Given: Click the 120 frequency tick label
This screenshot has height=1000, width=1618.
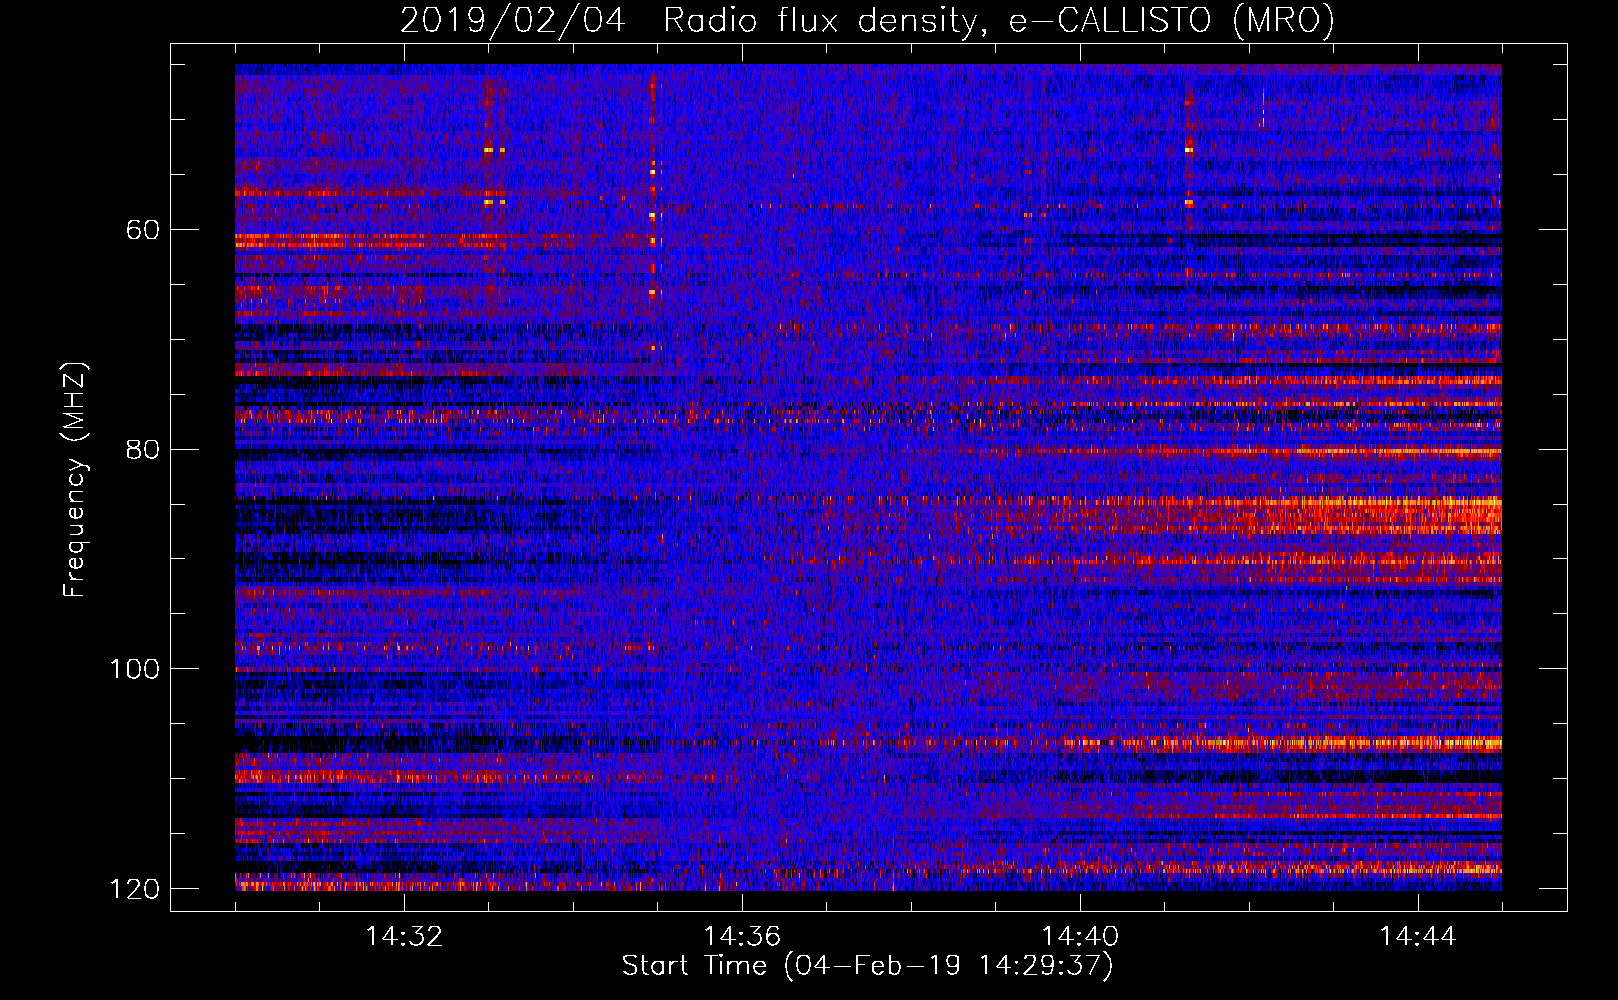Looking at the screenshot, I should click(134, 889).
